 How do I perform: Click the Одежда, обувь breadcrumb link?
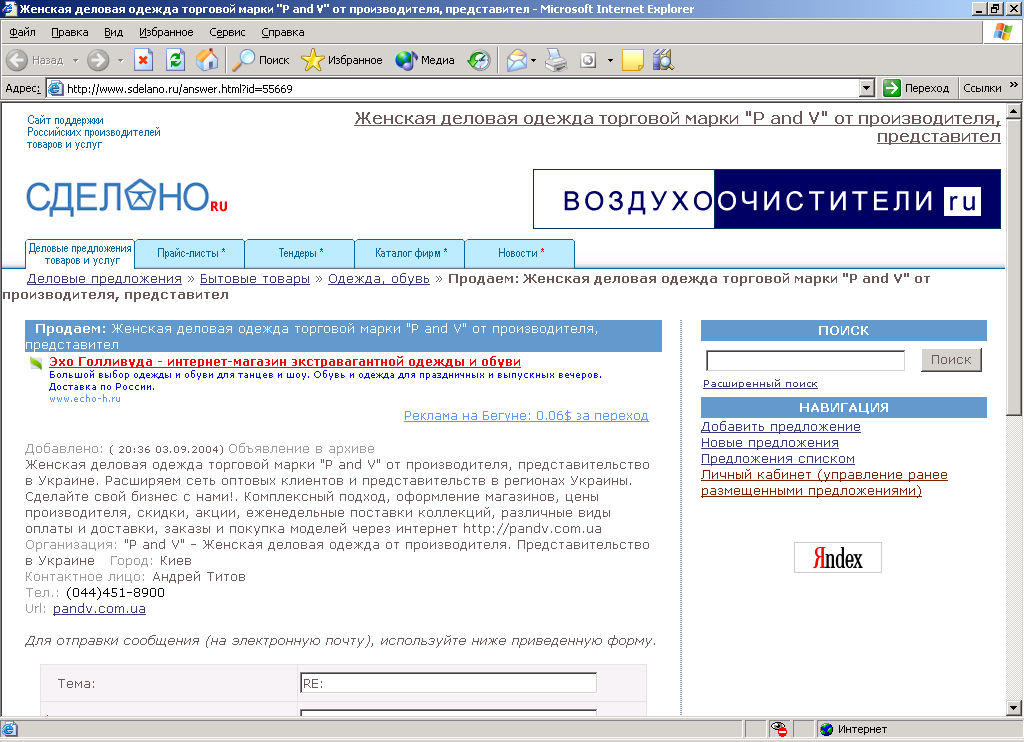pos(379,279)
